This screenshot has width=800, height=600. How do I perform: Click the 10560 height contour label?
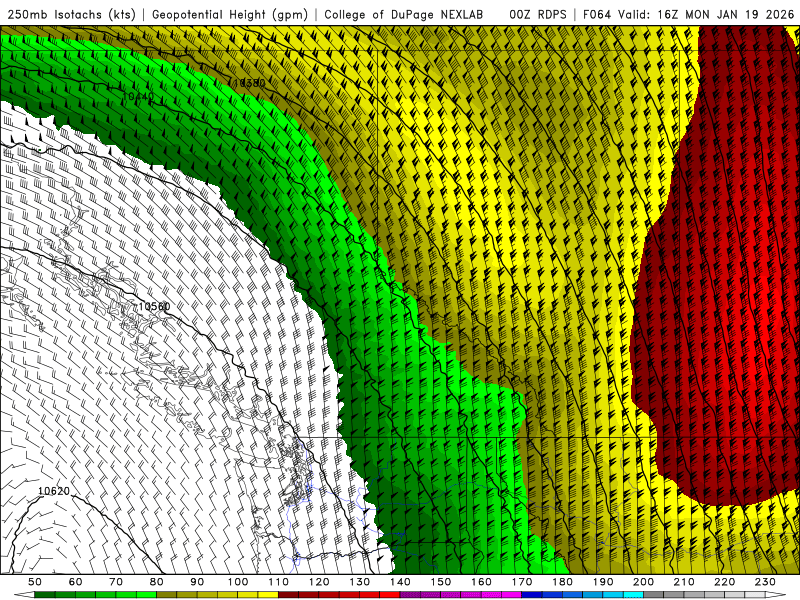154,306
